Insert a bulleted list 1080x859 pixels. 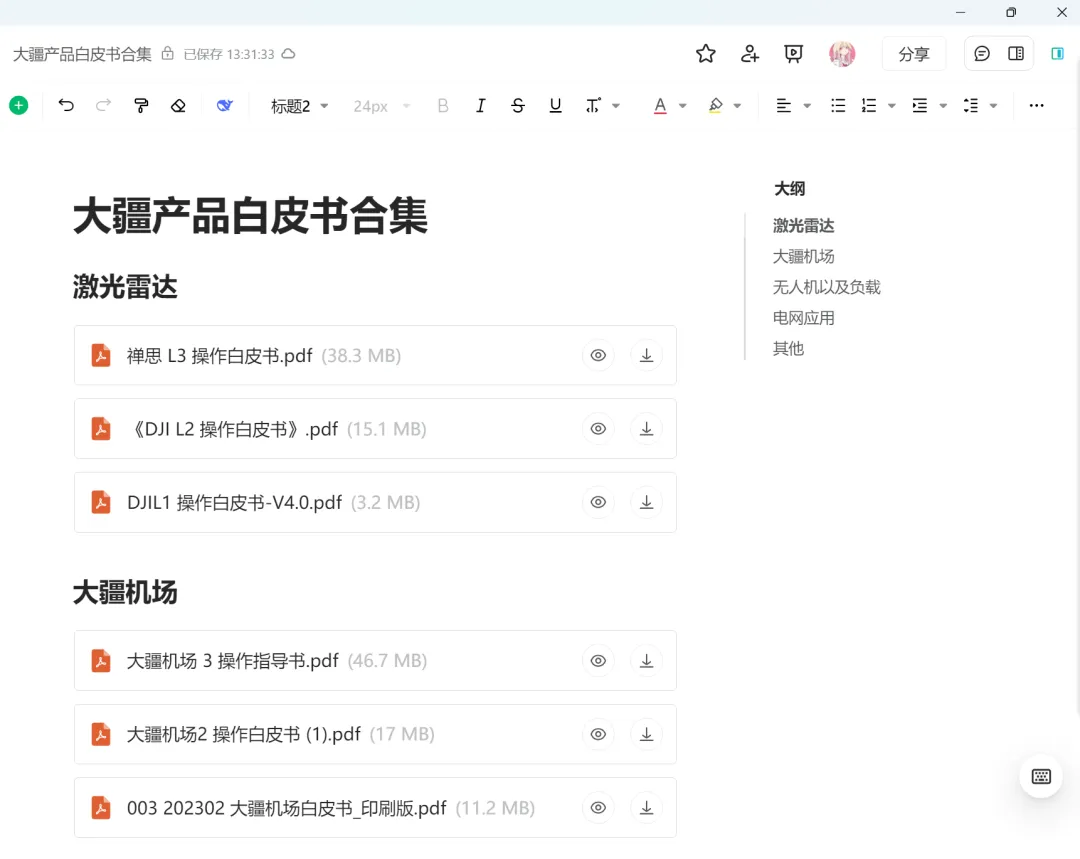[838, 105]
